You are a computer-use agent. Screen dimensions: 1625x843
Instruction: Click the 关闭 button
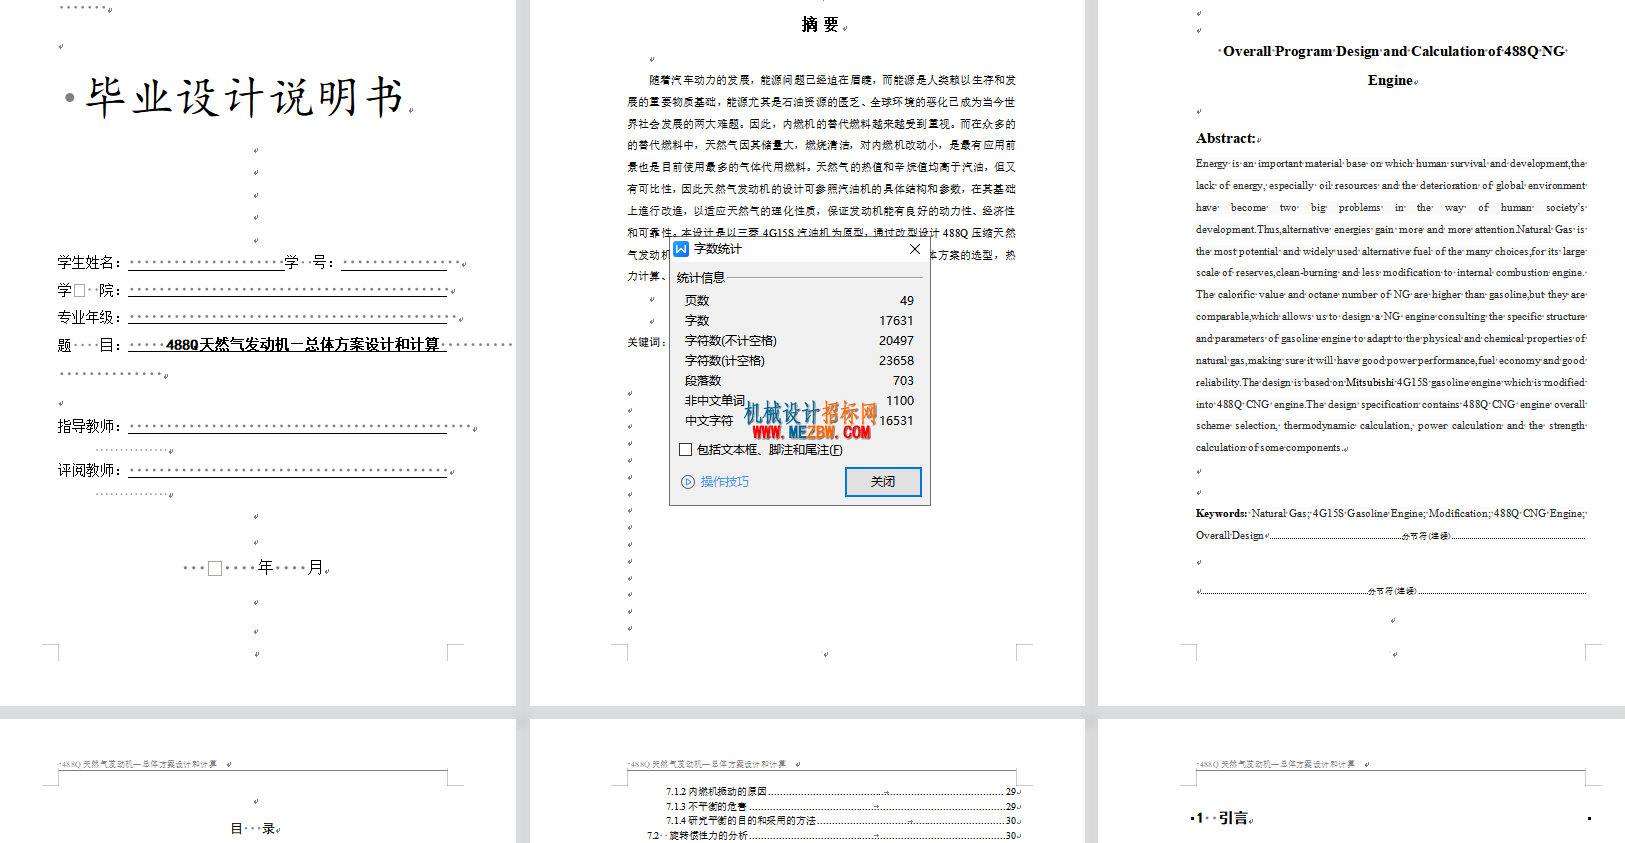pyautogui.click(x=883, y=482)
